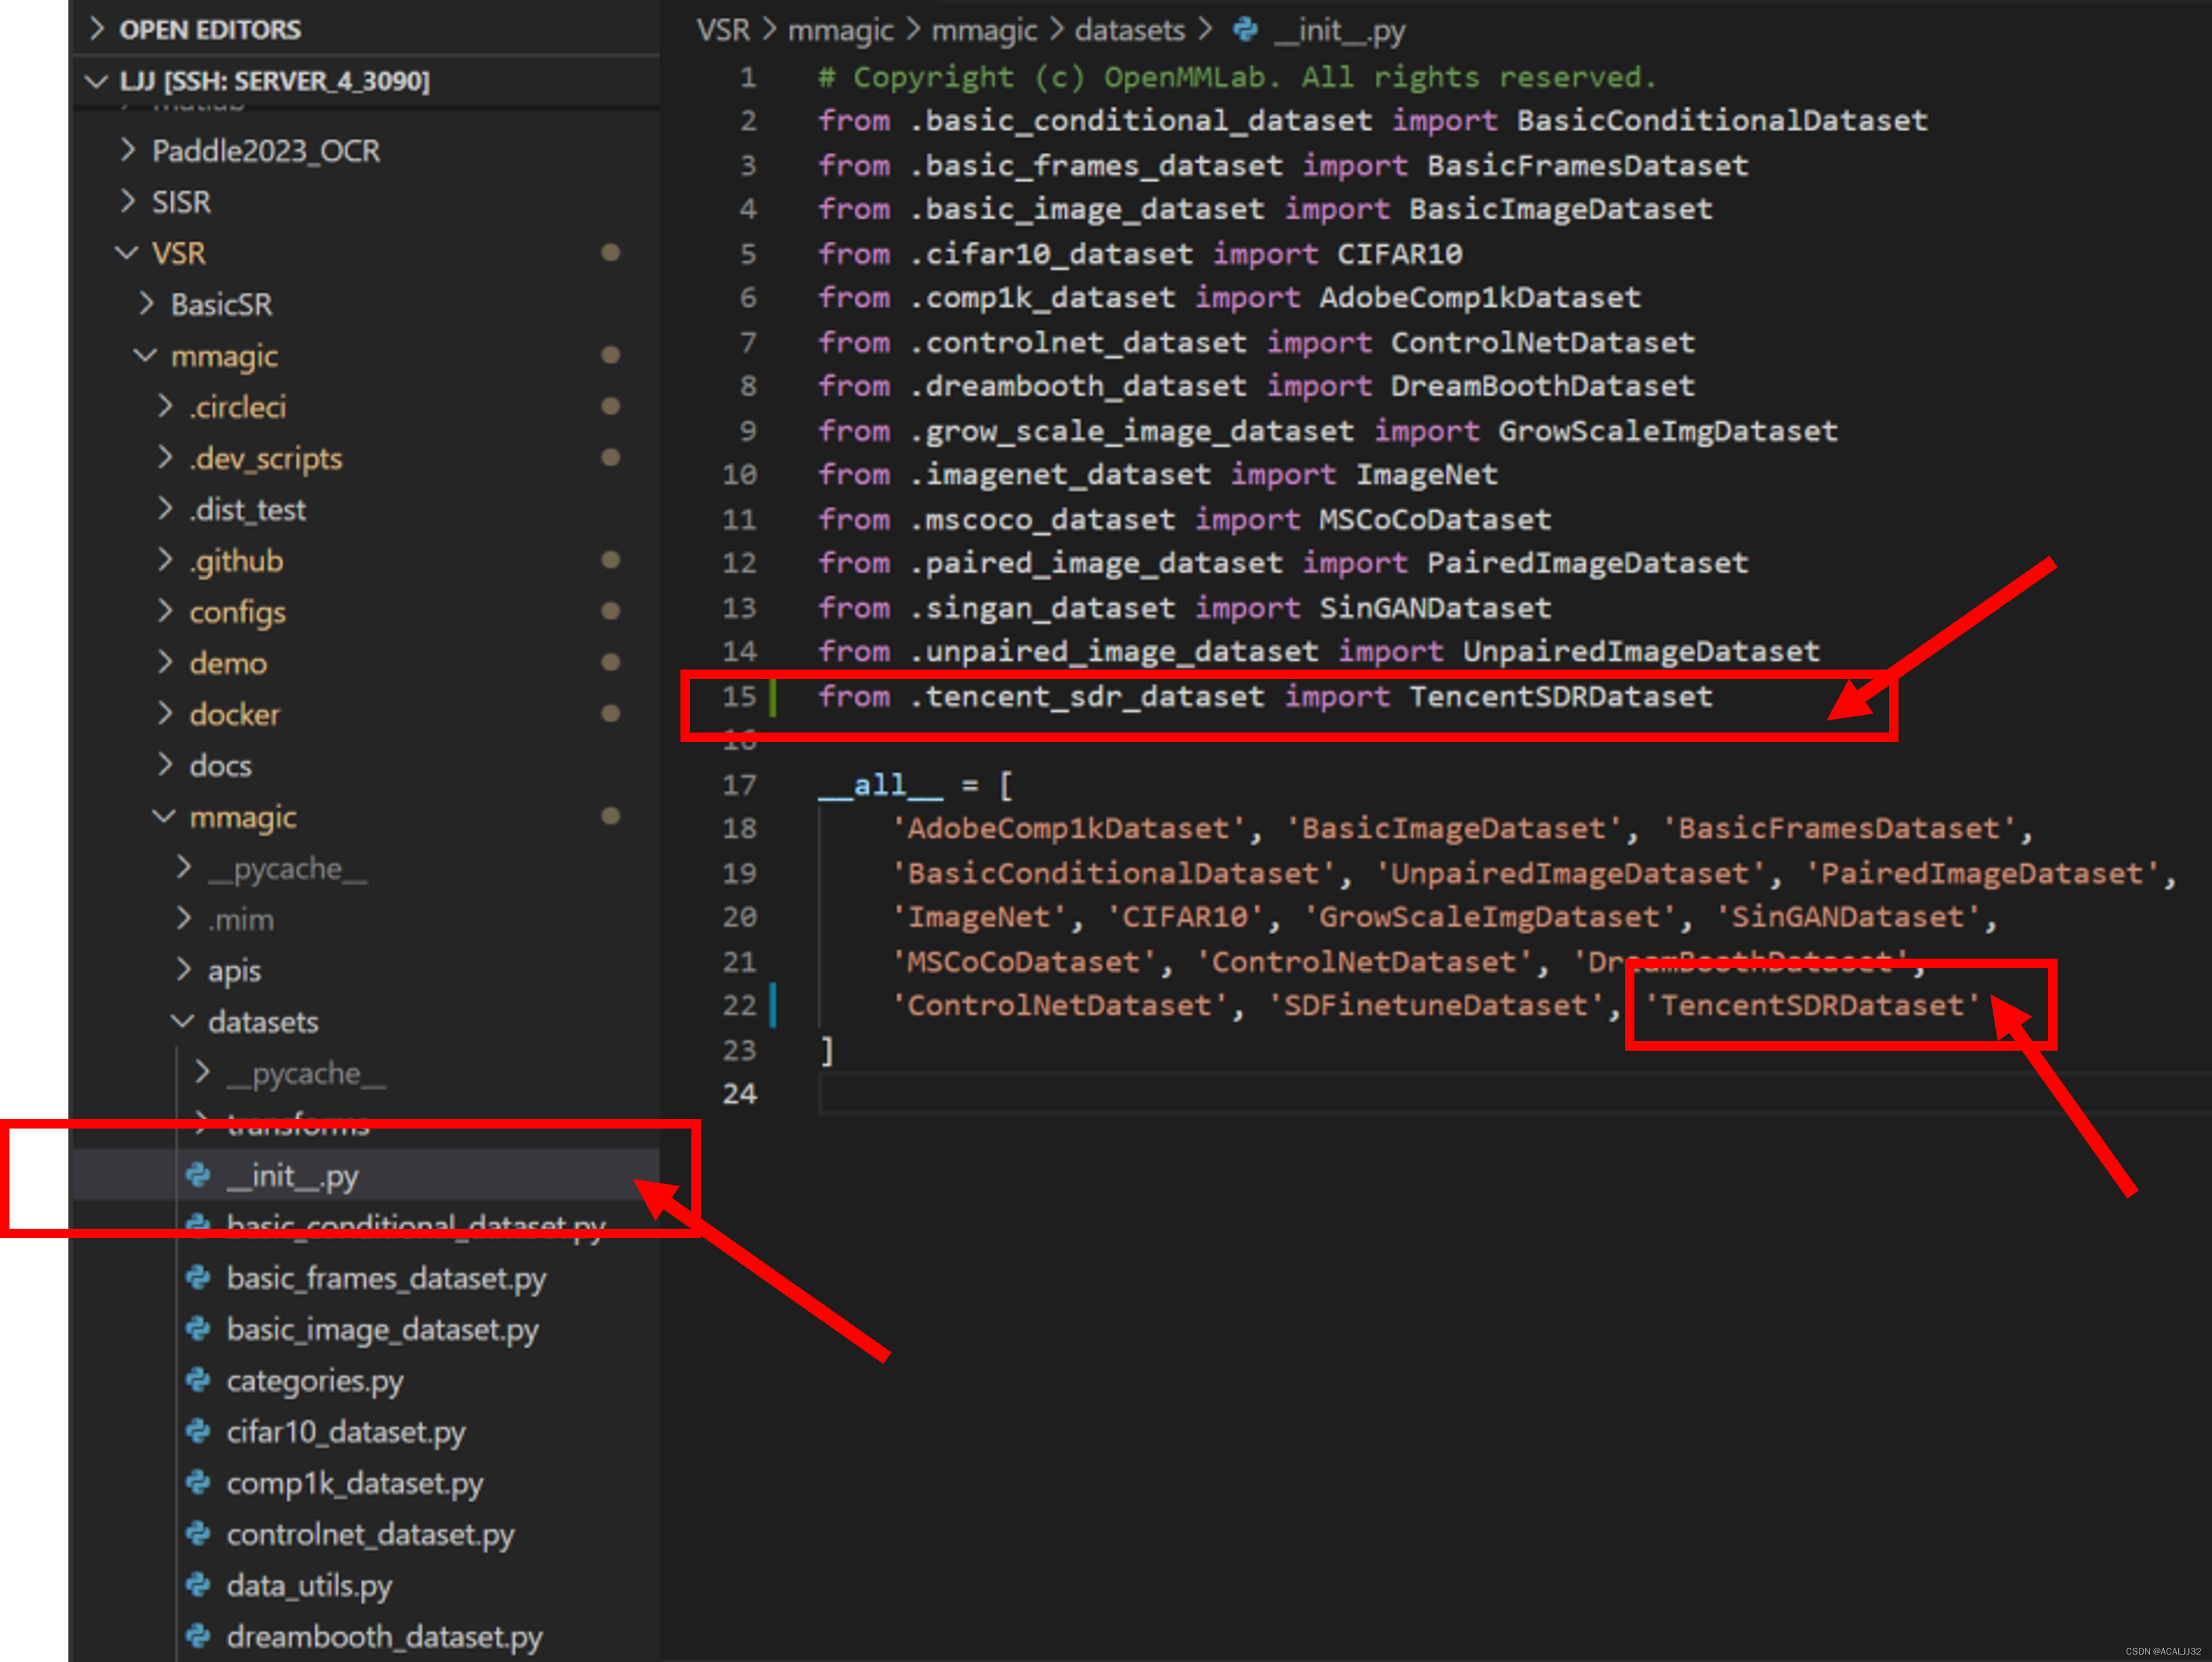Click Python icon next to basic_frames_dataset.py

click(x=198, y=1277)
